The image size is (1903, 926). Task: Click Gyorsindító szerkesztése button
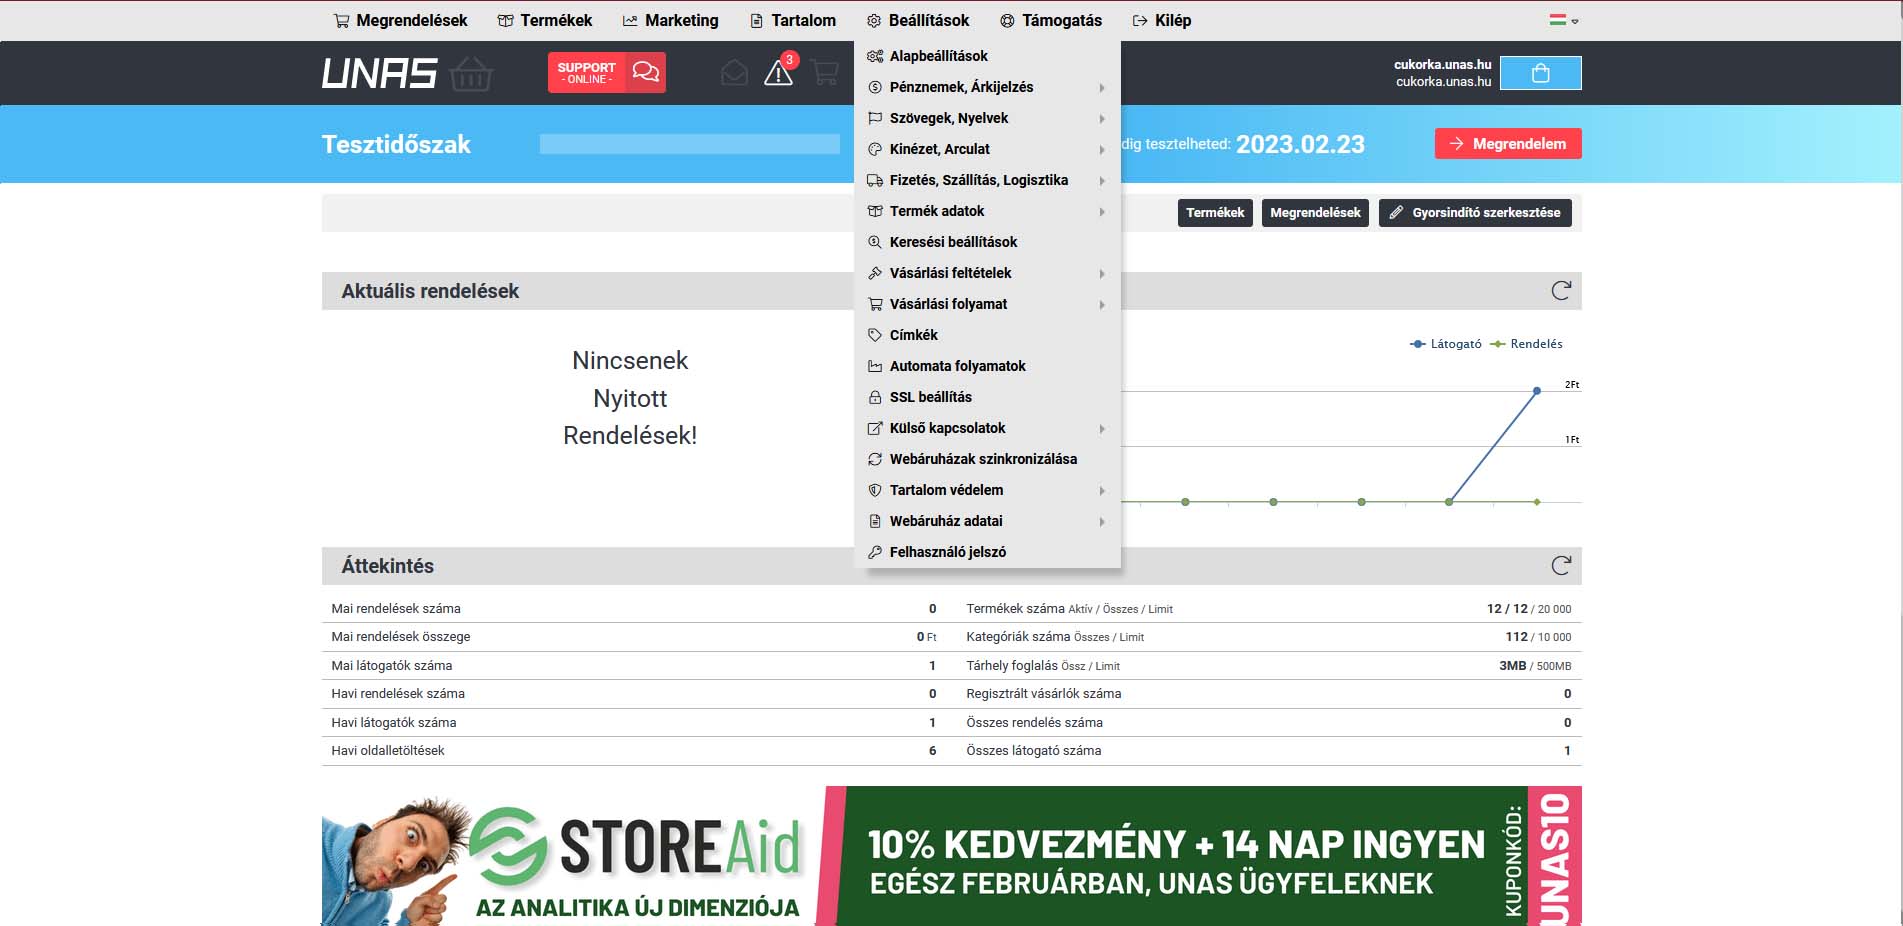(x=1475, y=213)
